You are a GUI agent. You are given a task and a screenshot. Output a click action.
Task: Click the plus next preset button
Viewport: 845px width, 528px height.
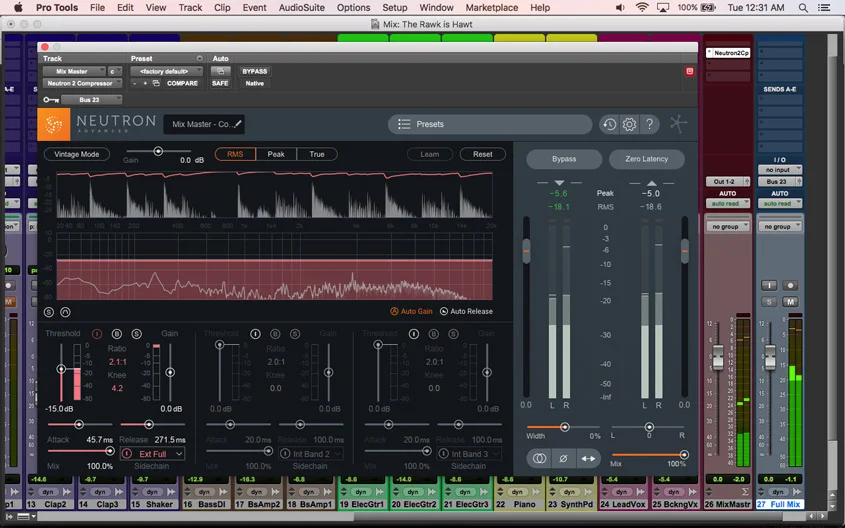click(x=145, y=84)
